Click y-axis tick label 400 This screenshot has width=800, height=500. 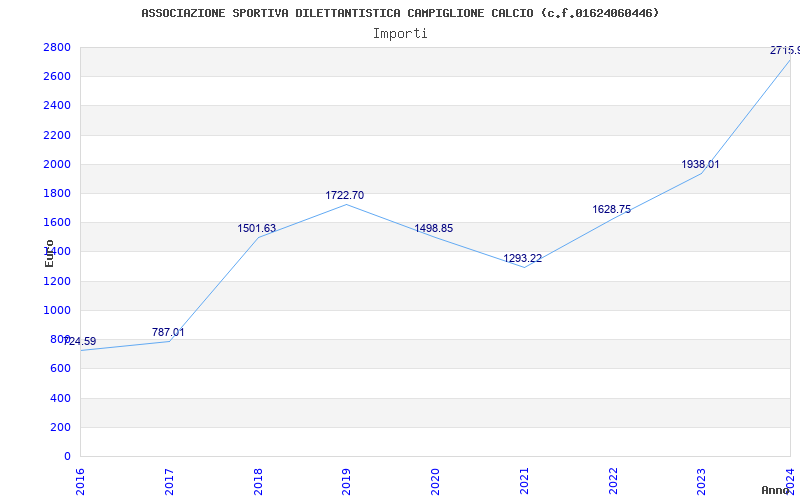pyautogui.click(x=61, y=398)
